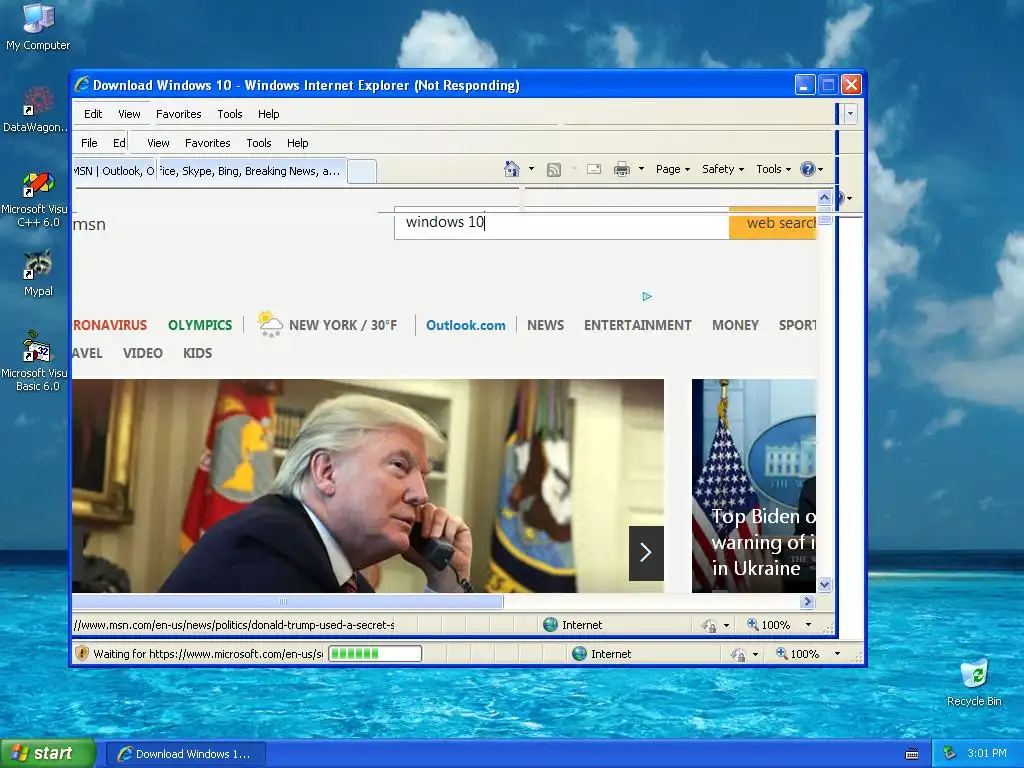Screen dimensions: 1024x768
Task: Click the horizontal scrollbar right arrow
Action: (808, 601)
